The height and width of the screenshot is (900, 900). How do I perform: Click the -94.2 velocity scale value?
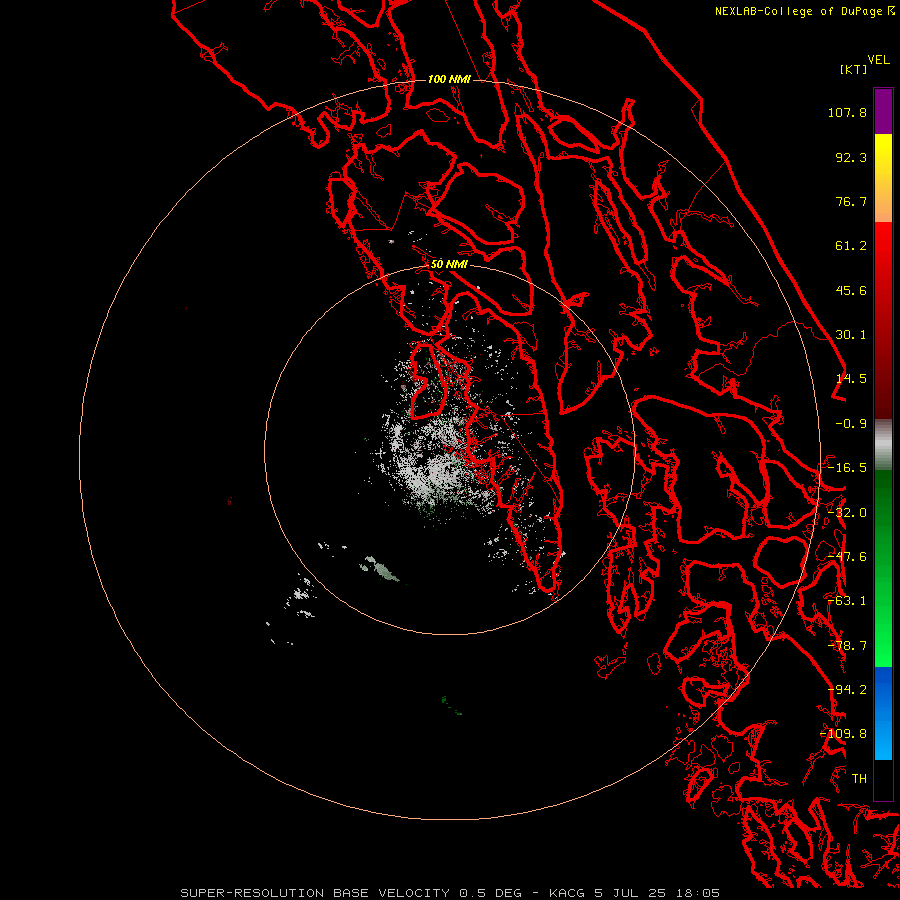(847, 690)
